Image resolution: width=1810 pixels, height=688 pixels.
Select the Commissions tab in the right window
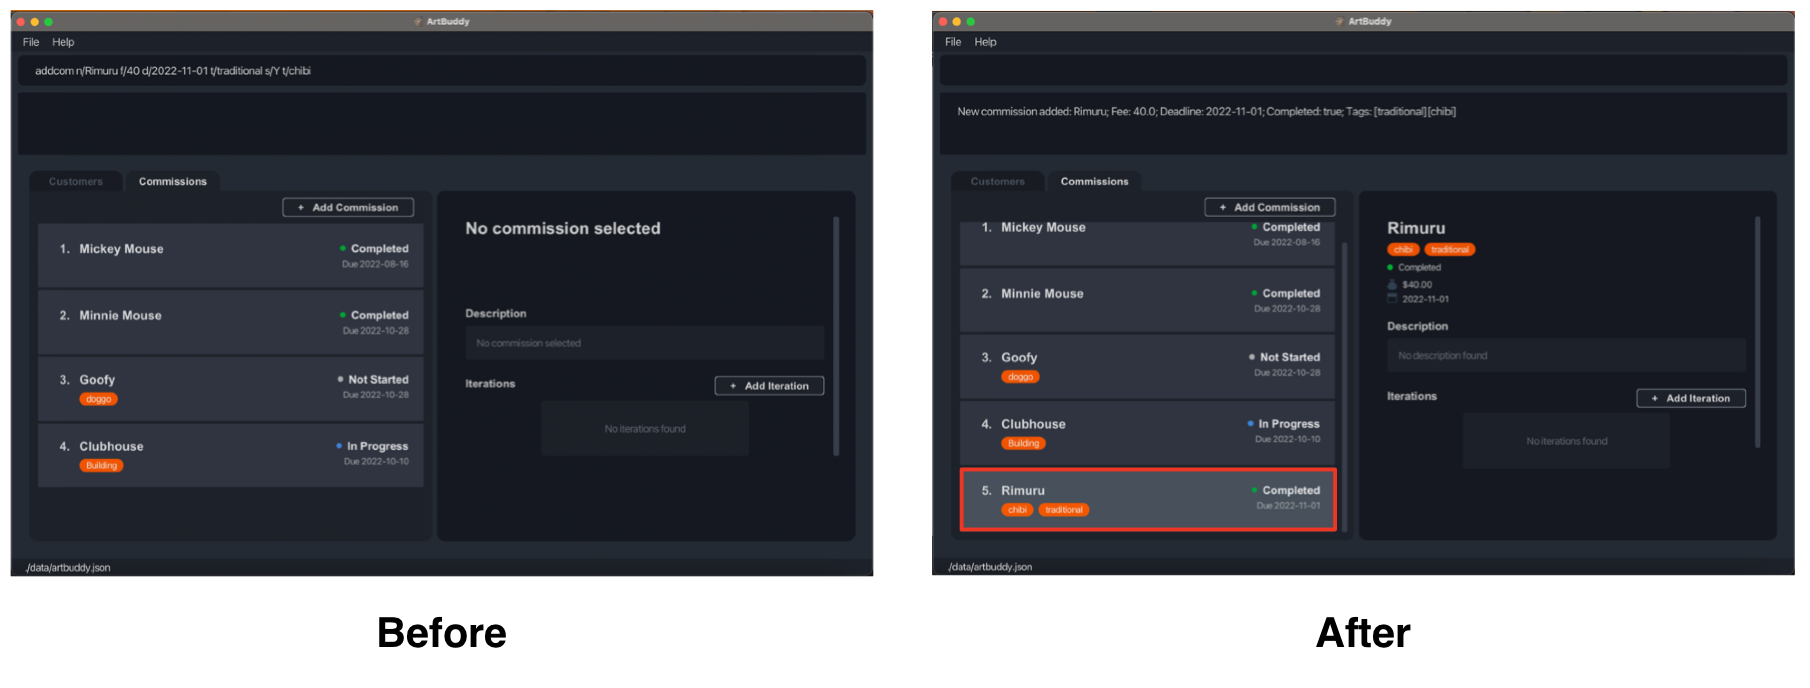[x=1094, y=181]
